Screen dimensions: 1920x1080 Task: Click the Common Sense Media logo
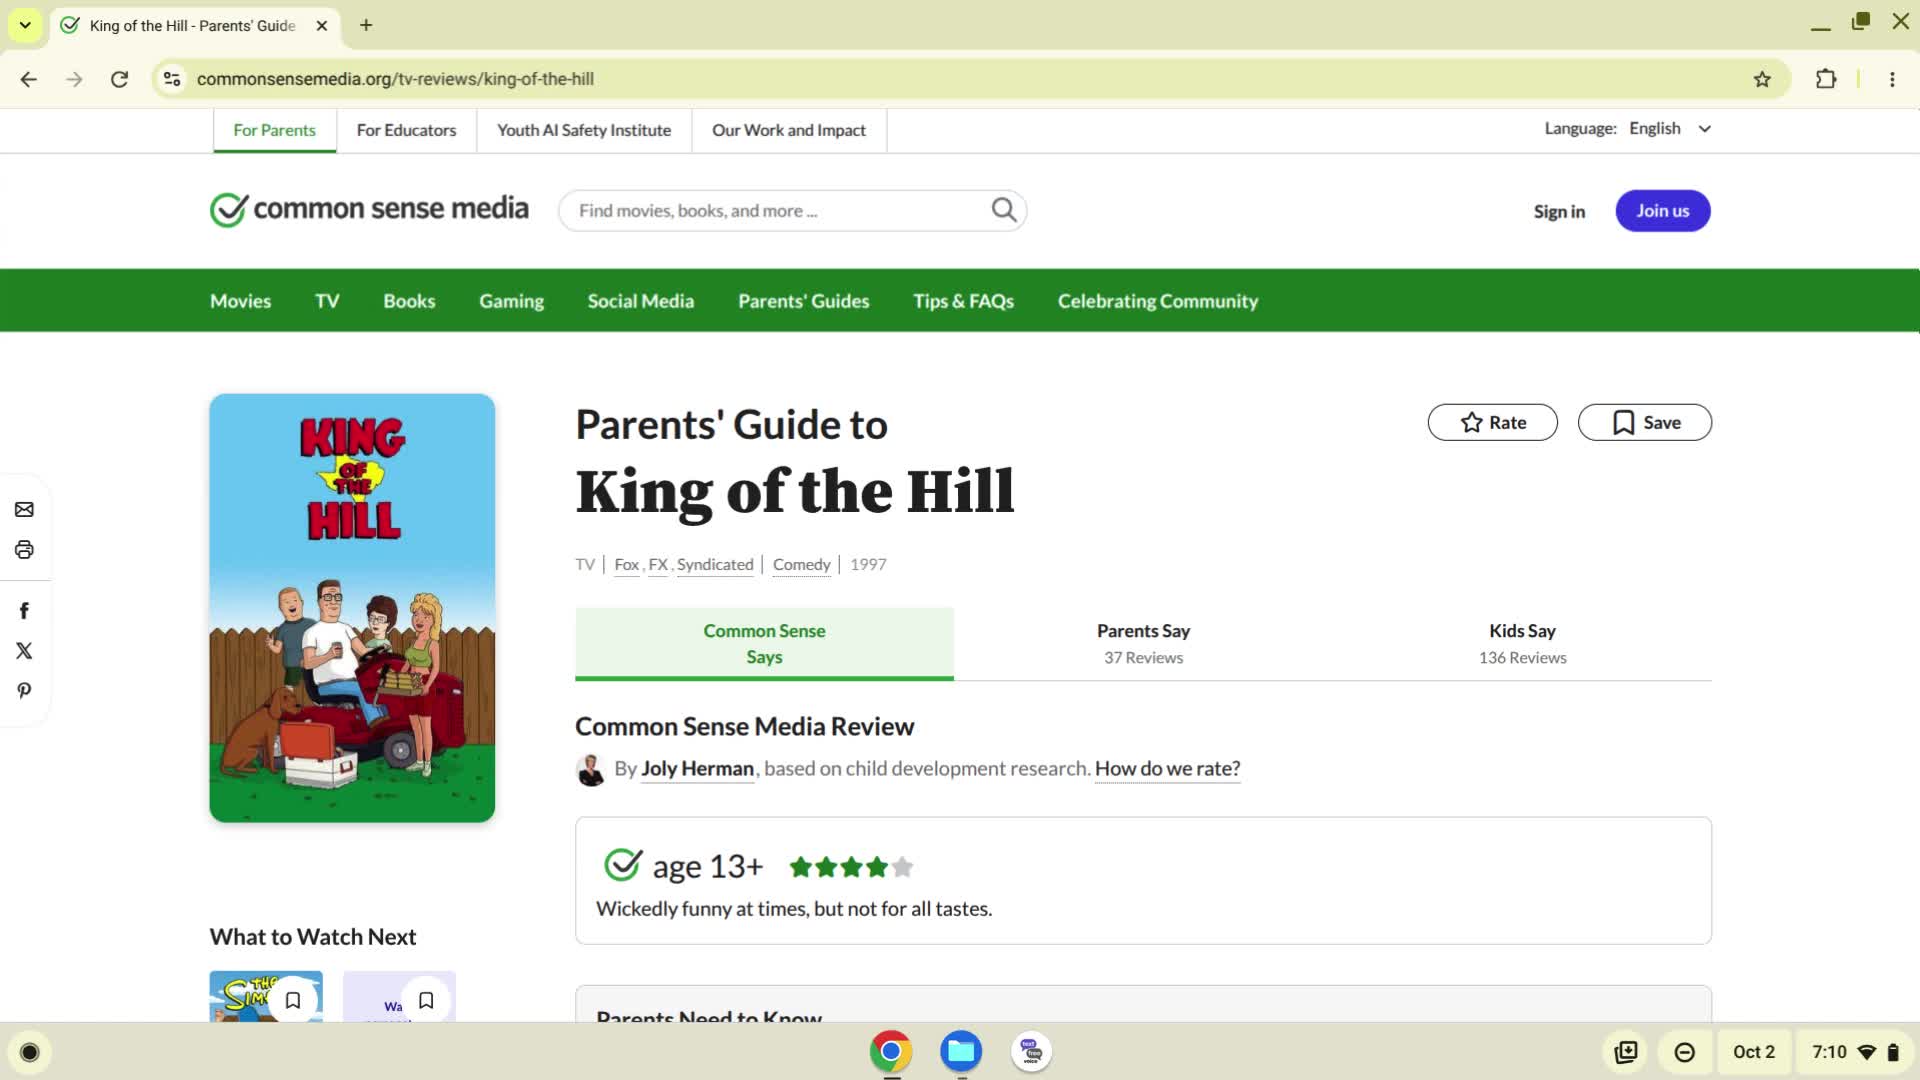pyautogui.click(x=369, y=209)
